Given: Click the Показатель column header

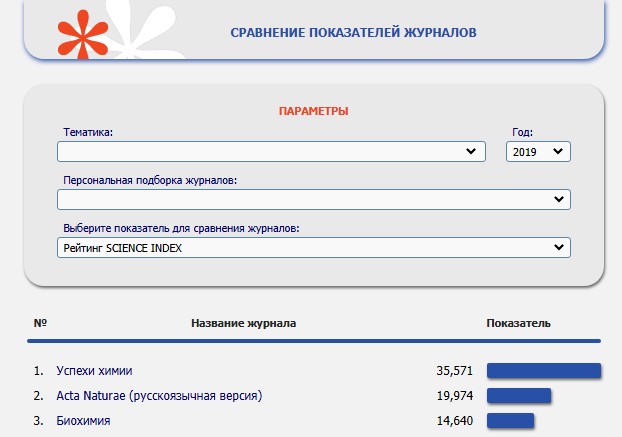Looking at the screenshot, I should (x=518, y=323).
